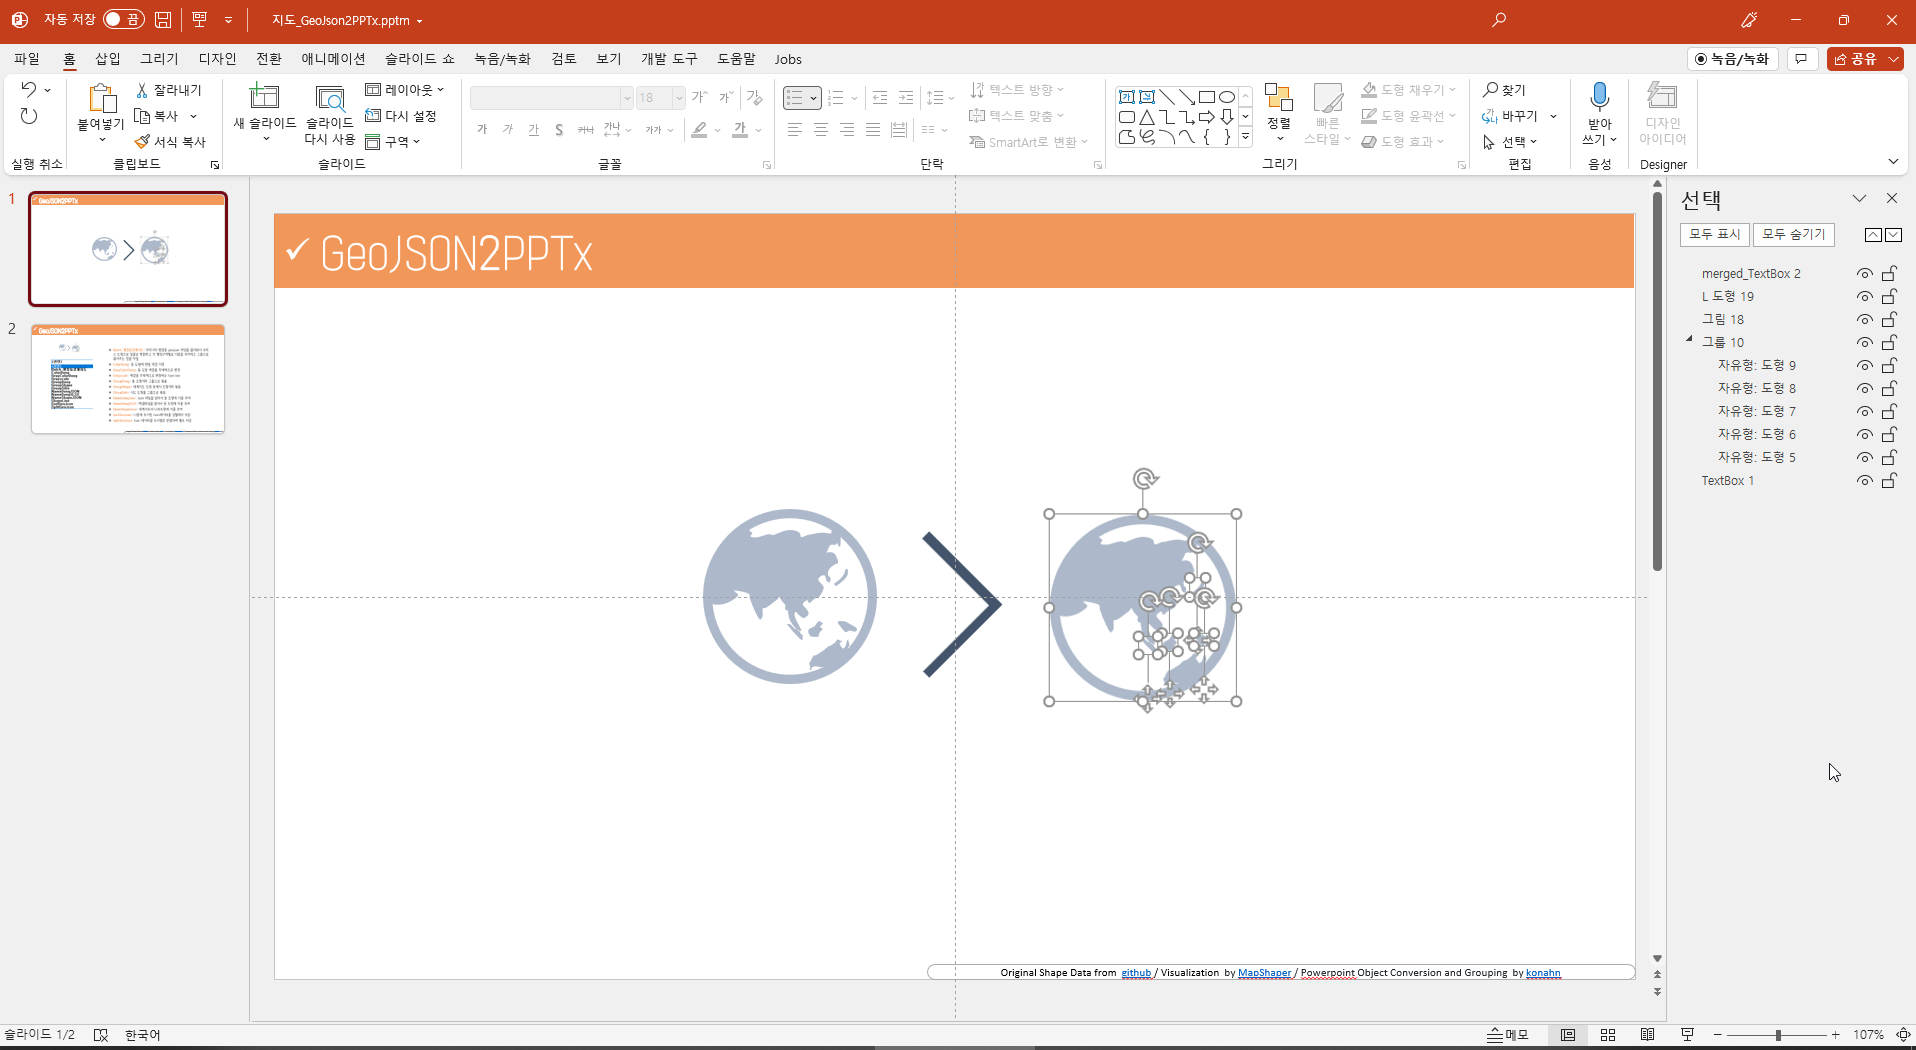Open the Jobs tab
1916x1050 pixels.
coord(788,59)
